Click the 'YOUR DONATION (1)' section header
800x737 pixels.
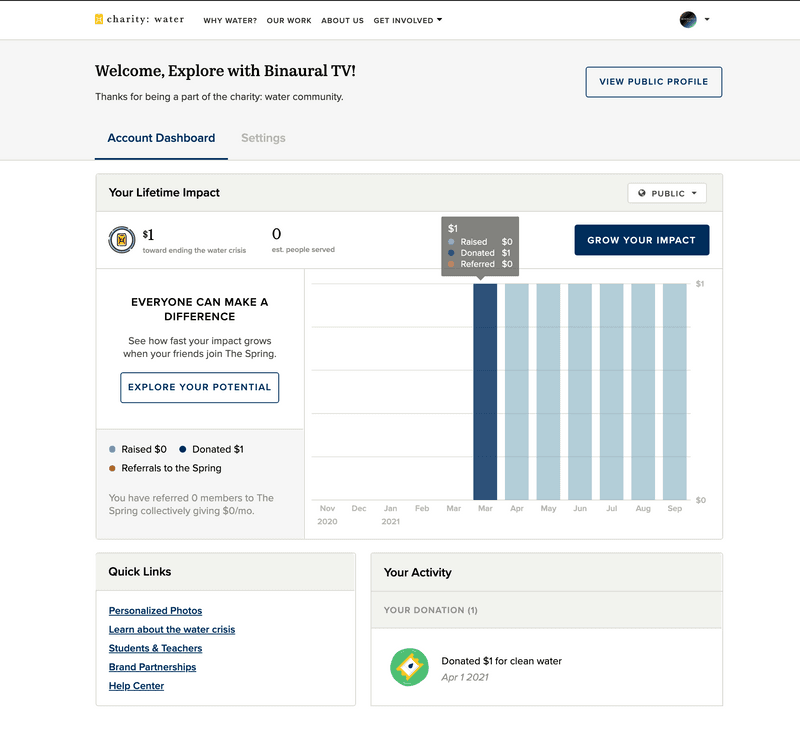click(x=431, y=610)
